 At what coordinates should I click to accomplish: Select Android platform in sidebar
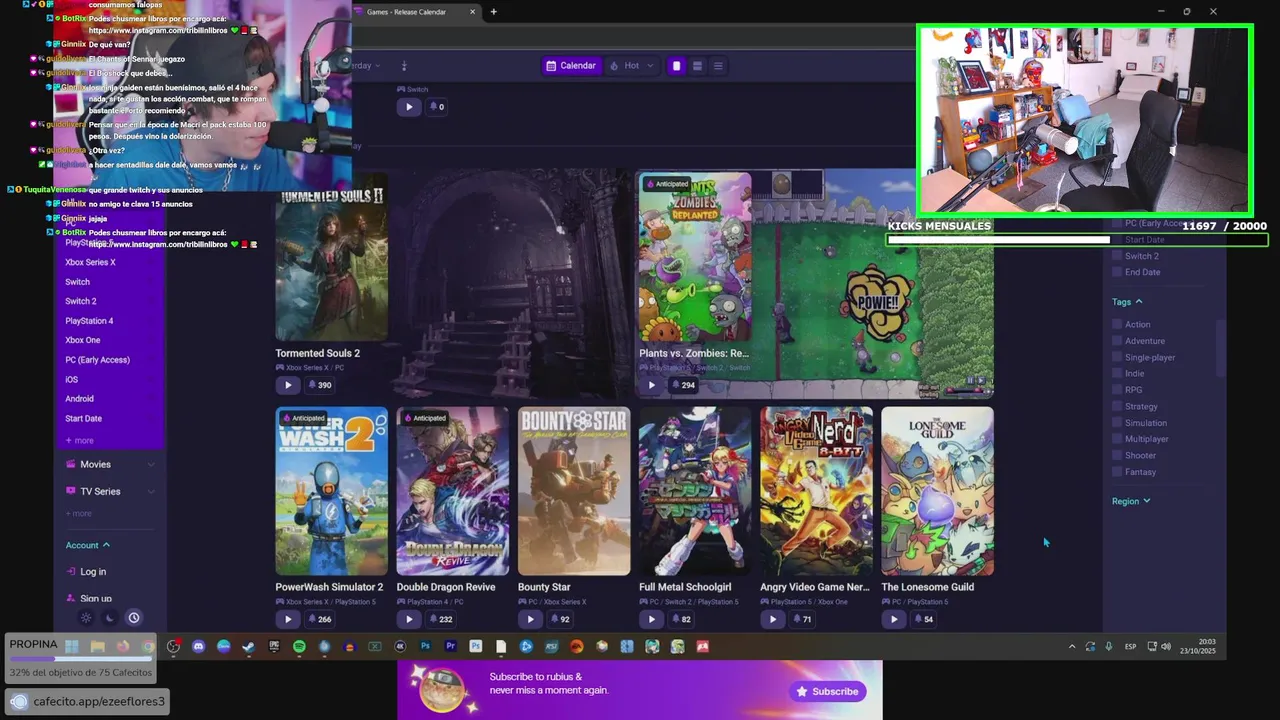79,399
